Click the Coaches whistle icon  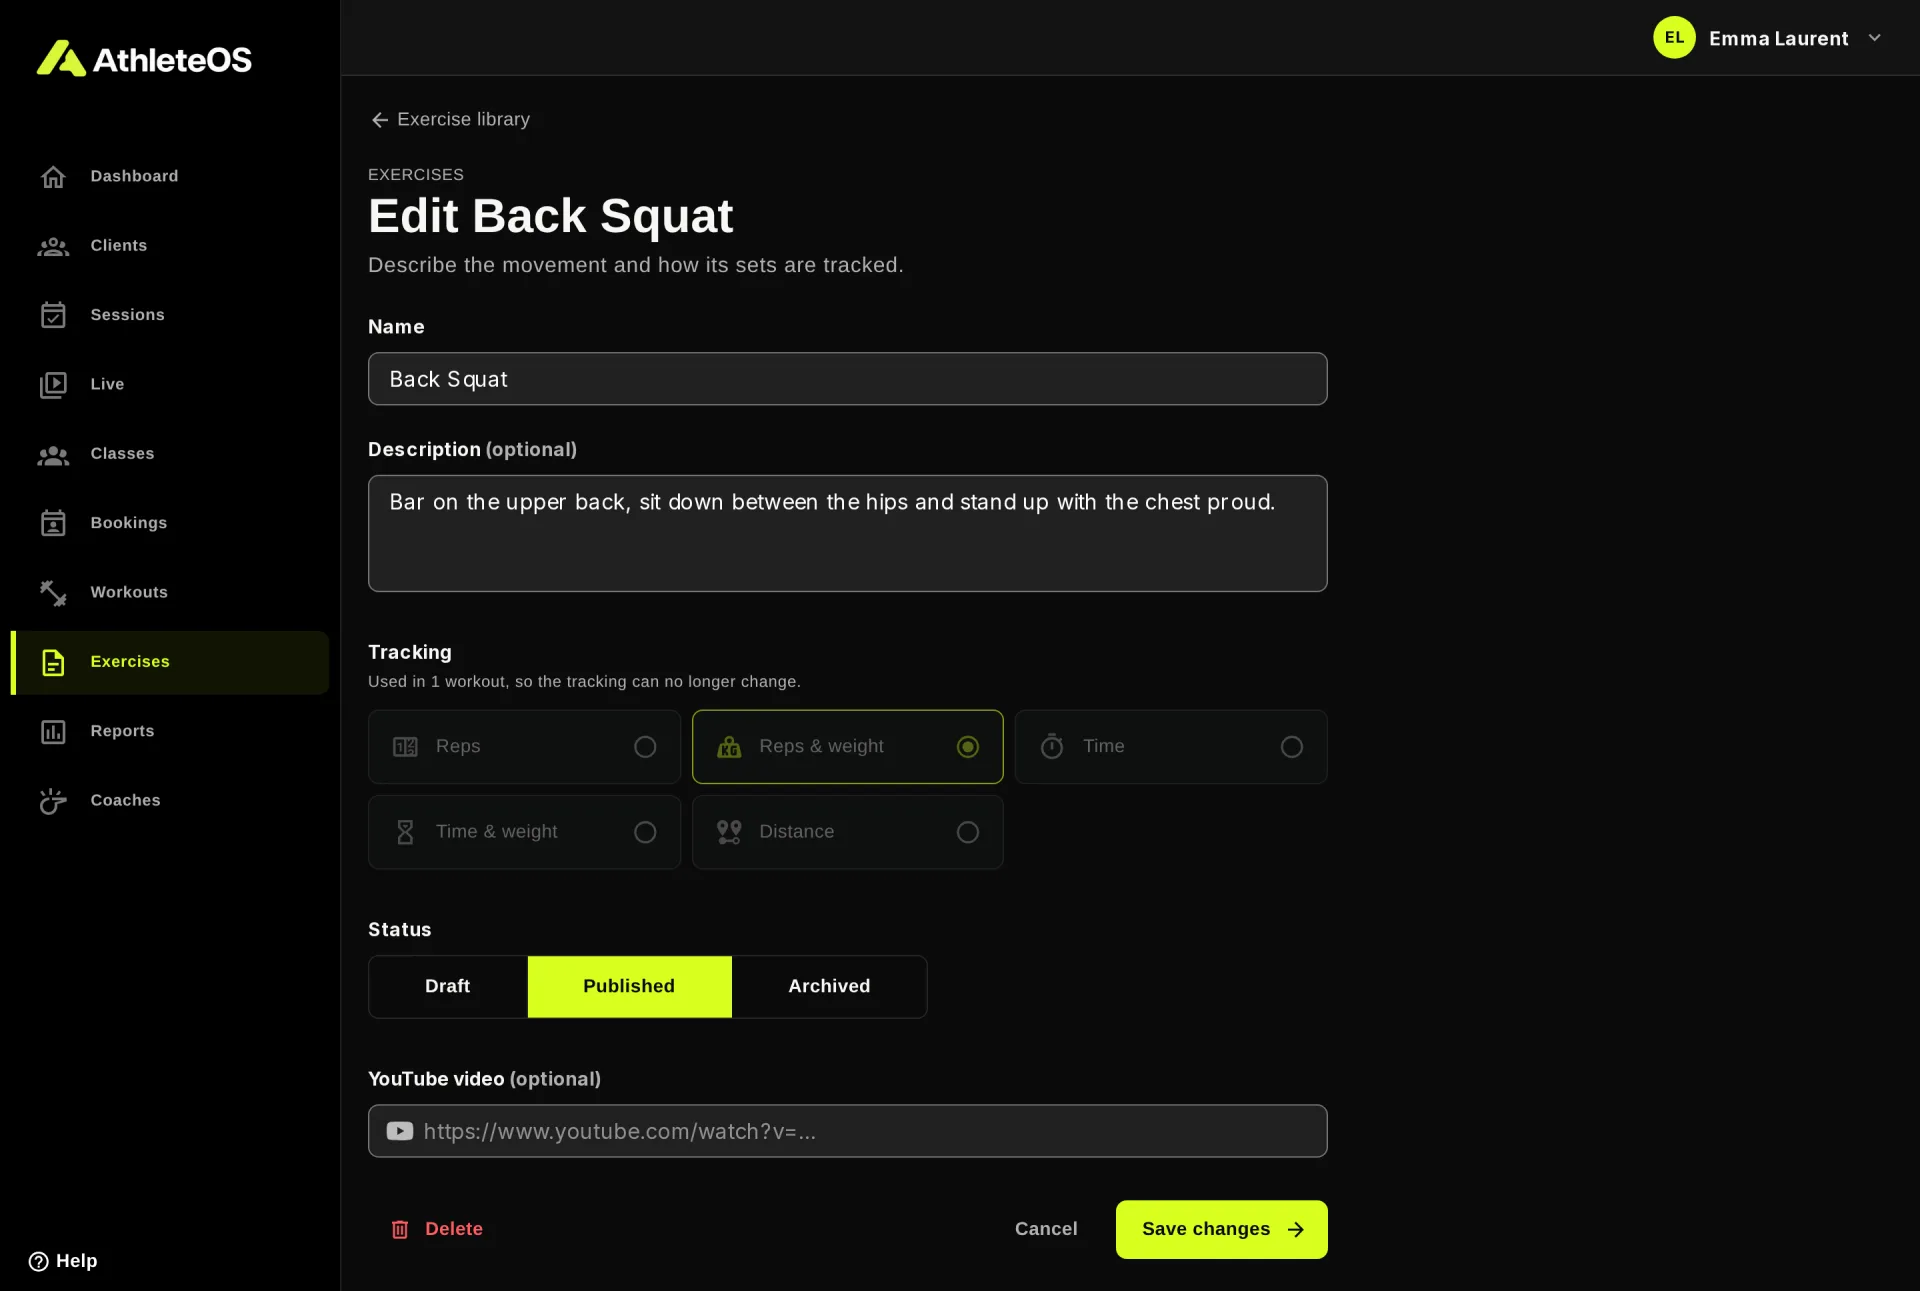point(53,801)
